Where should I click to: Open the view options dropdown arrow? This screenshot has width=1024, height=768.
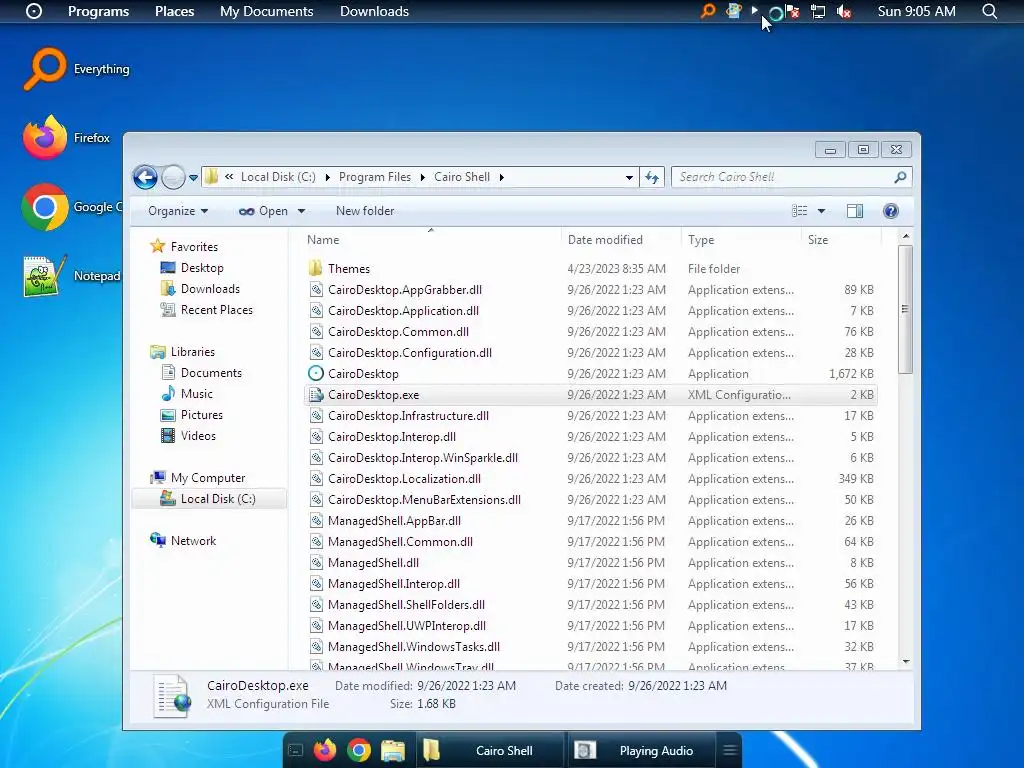pyautogui.click(x=822, y=211)
